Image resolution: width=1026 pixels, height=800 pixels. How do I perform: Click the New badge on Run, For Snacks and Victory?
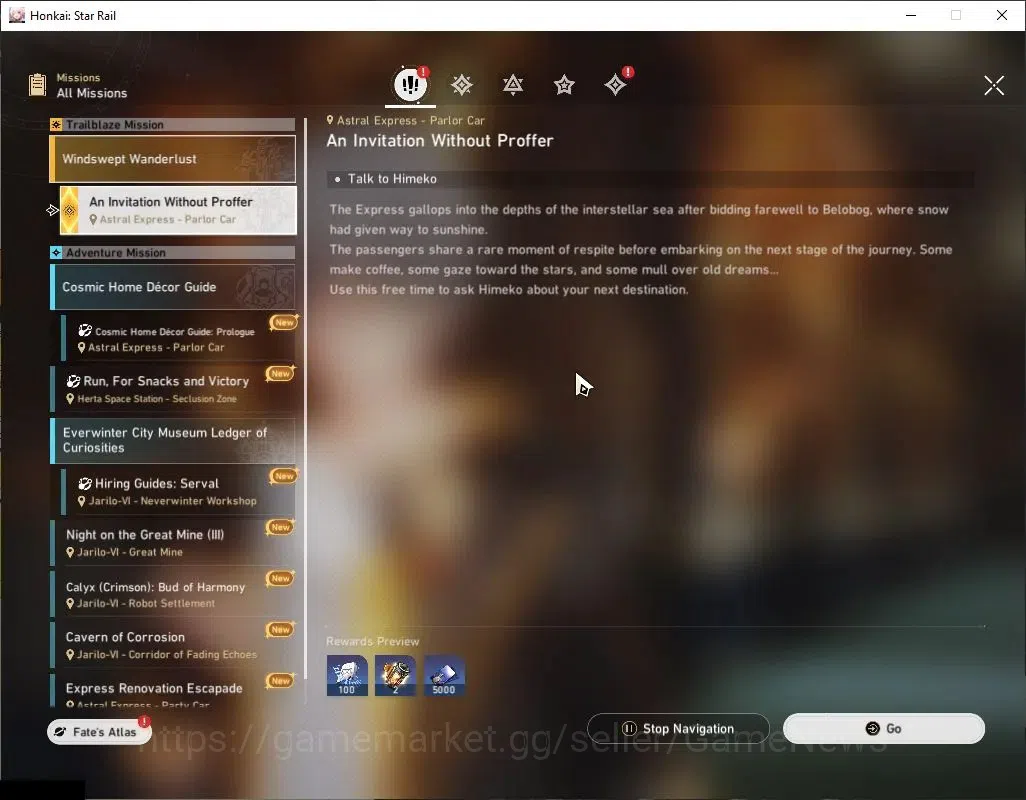click(280, 374)
